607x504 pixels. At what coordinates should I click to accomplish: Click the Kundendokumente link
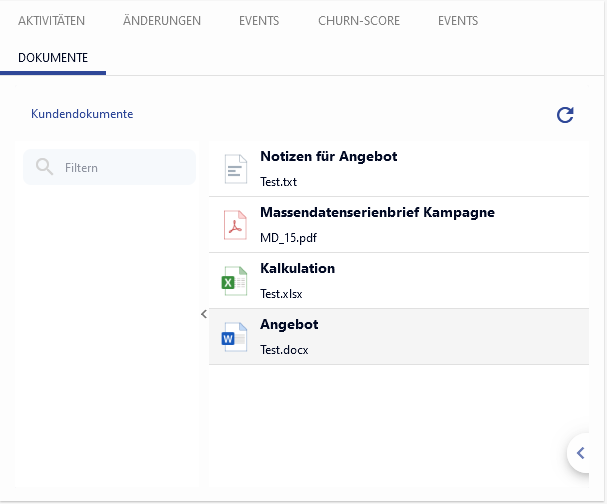tap(82, 114)
